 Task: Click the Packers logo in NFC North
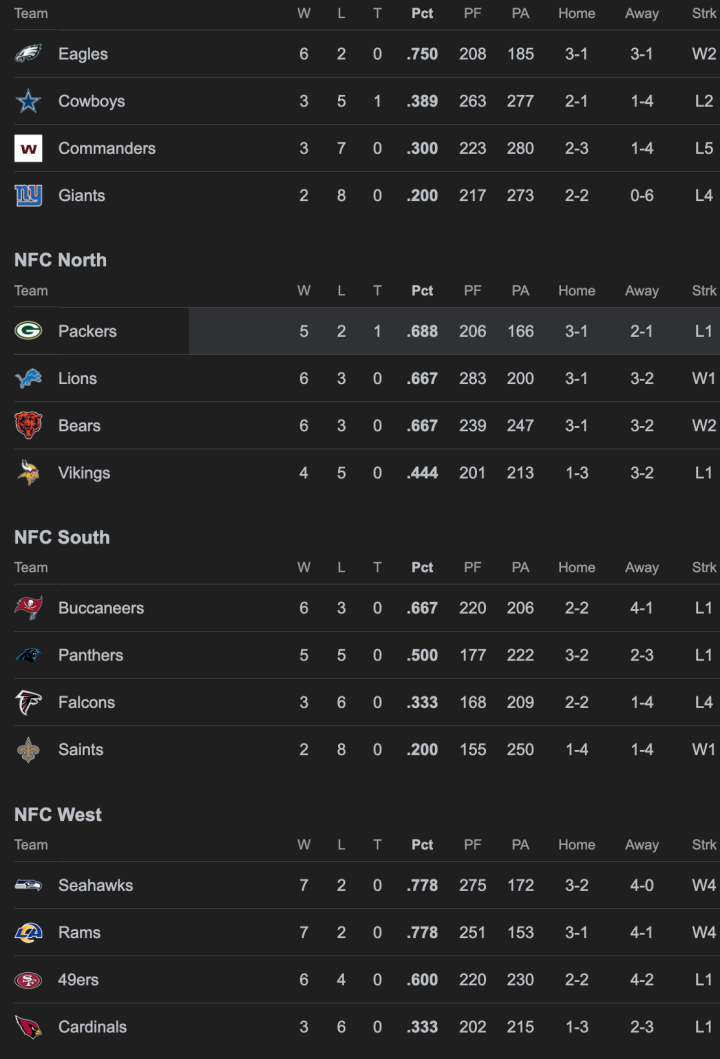click(x=28, y=331)
